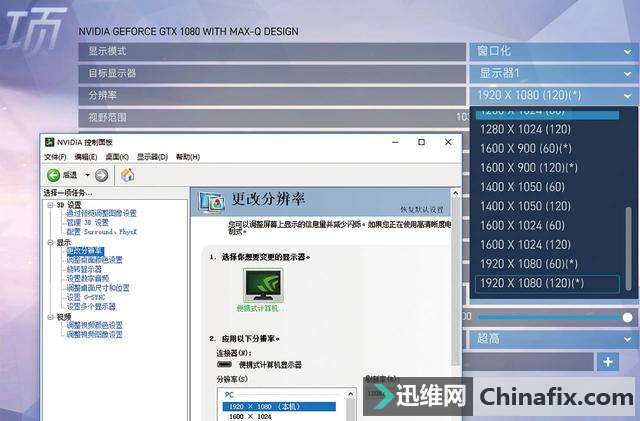Click up arrow of NVIDIA resolution list scrollbar
640x421 pixels.
[350, 394]
